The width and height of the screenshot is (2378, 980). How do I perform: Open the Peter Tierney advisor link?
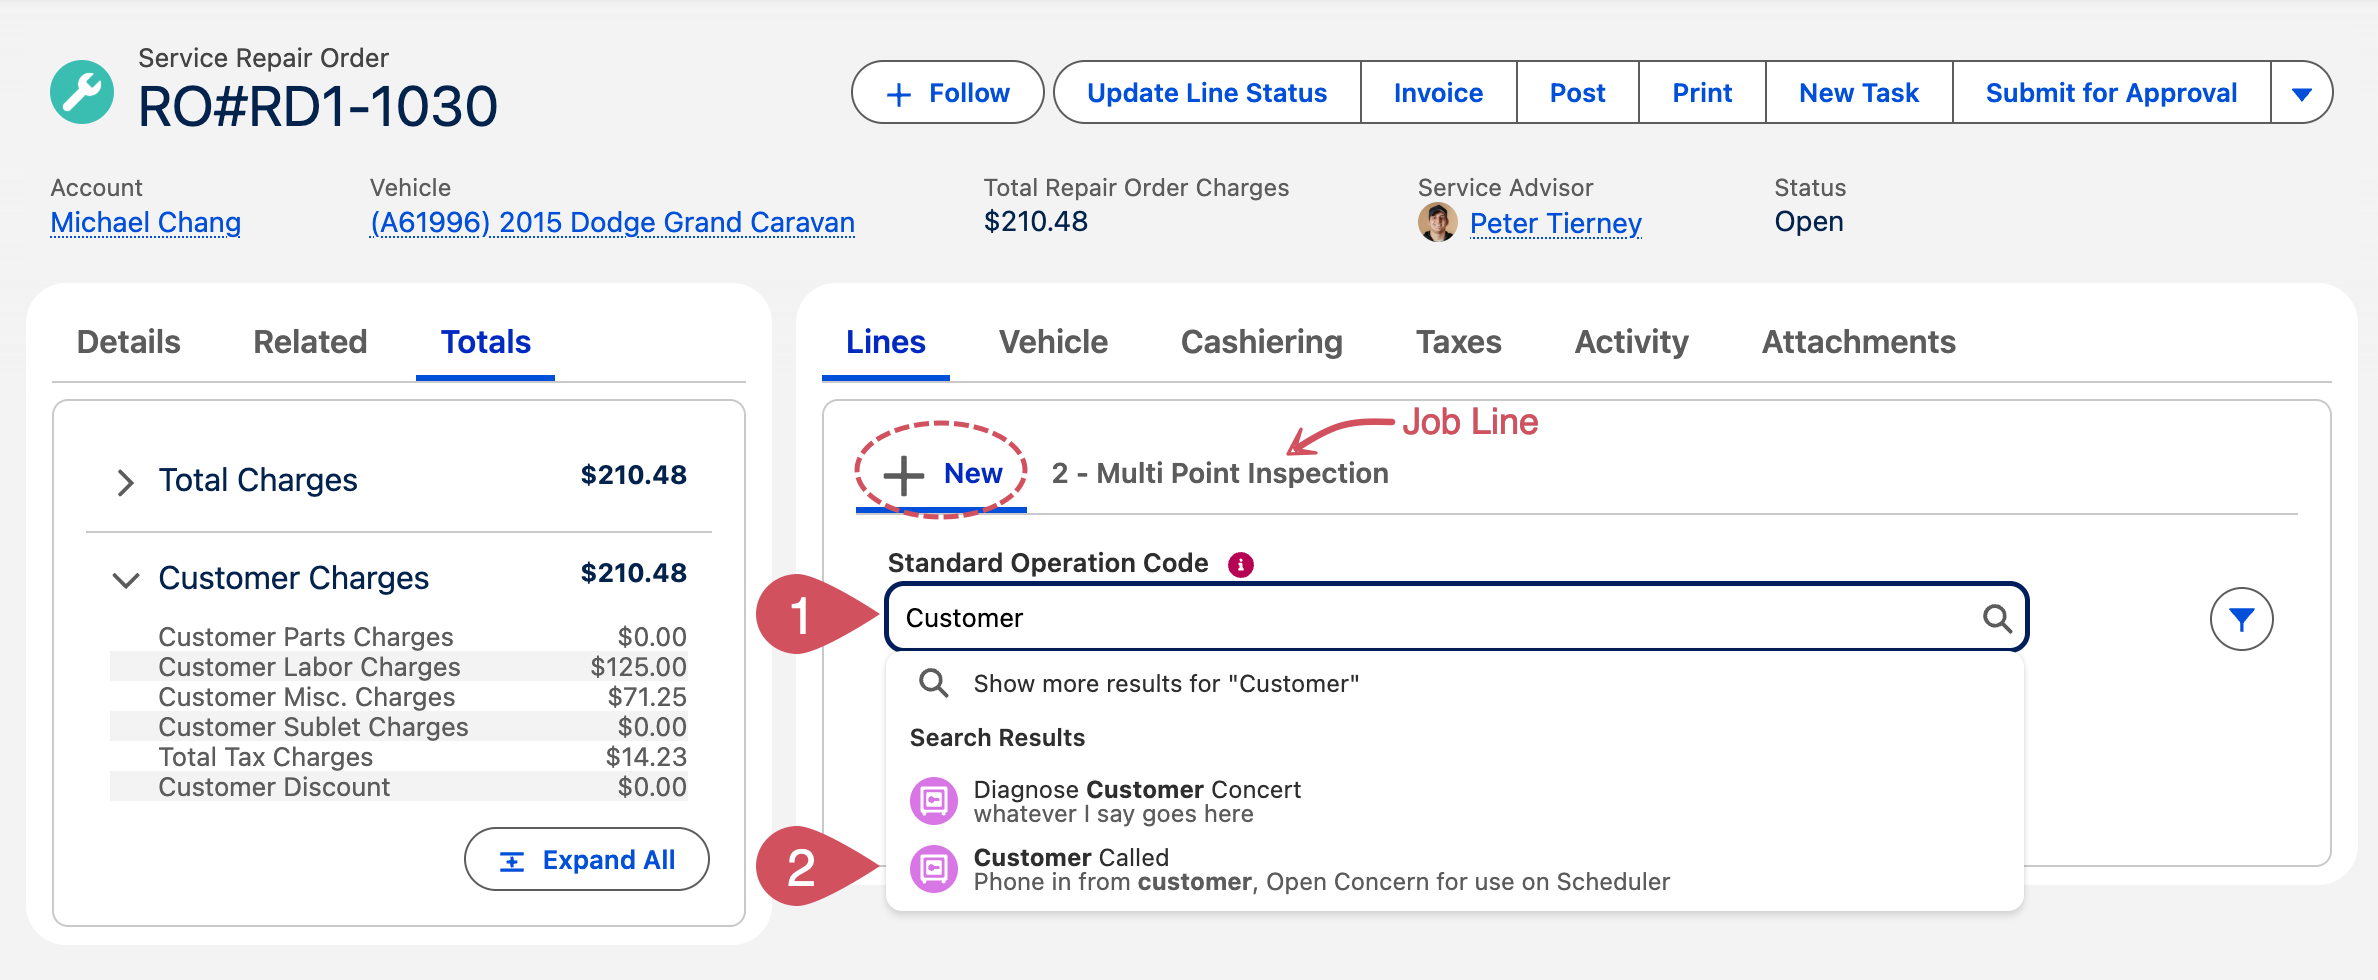coord(1555,223)
